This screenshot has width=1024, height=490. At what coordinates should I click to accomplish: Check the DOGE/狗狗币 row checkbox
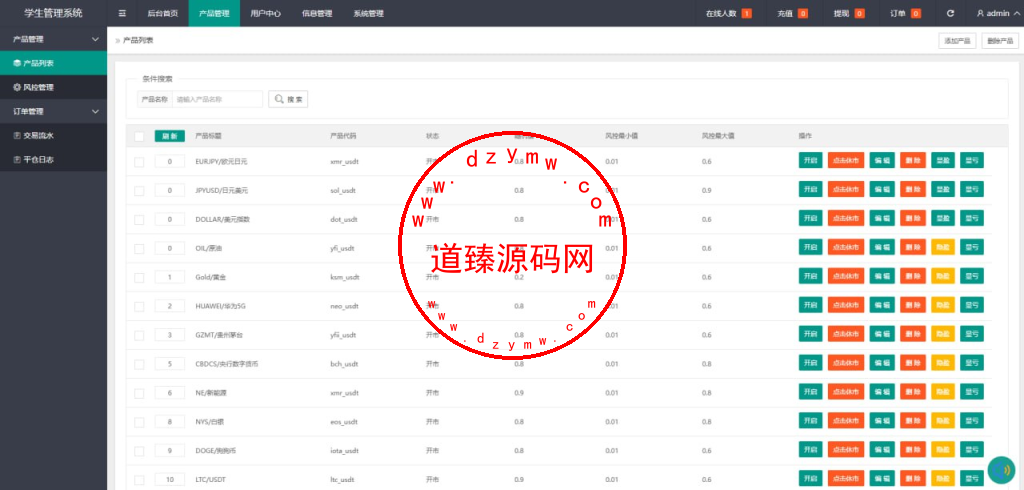pos(139,451)
